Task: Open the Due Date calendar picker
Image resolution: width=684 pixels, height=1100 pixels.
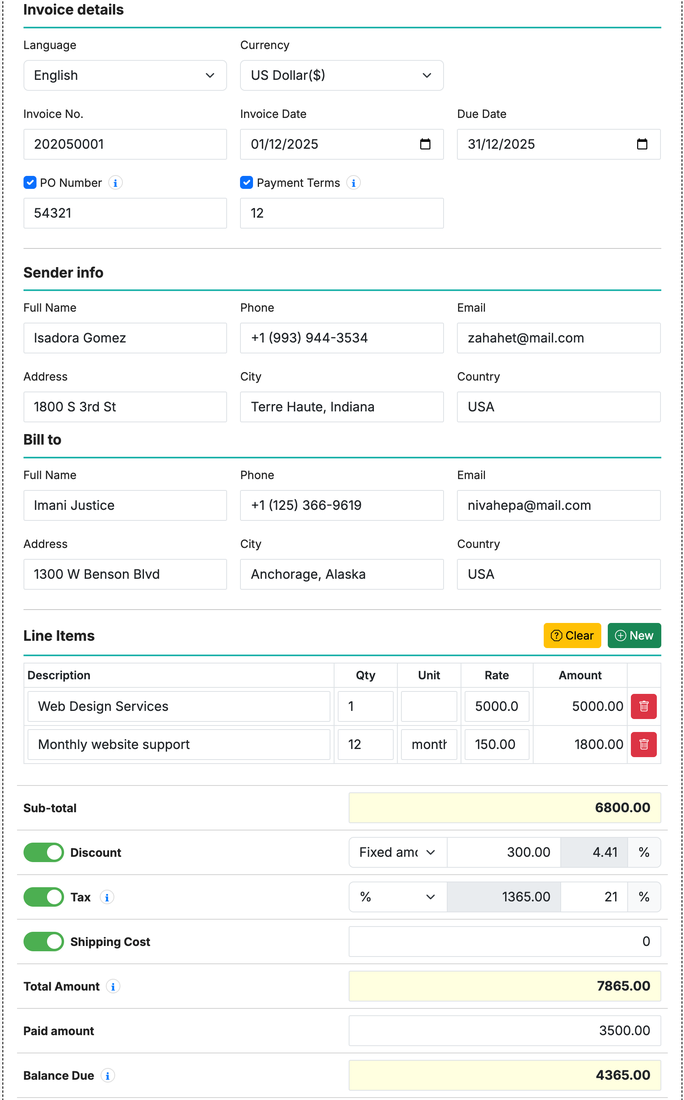Action: (x=644, y=144)
